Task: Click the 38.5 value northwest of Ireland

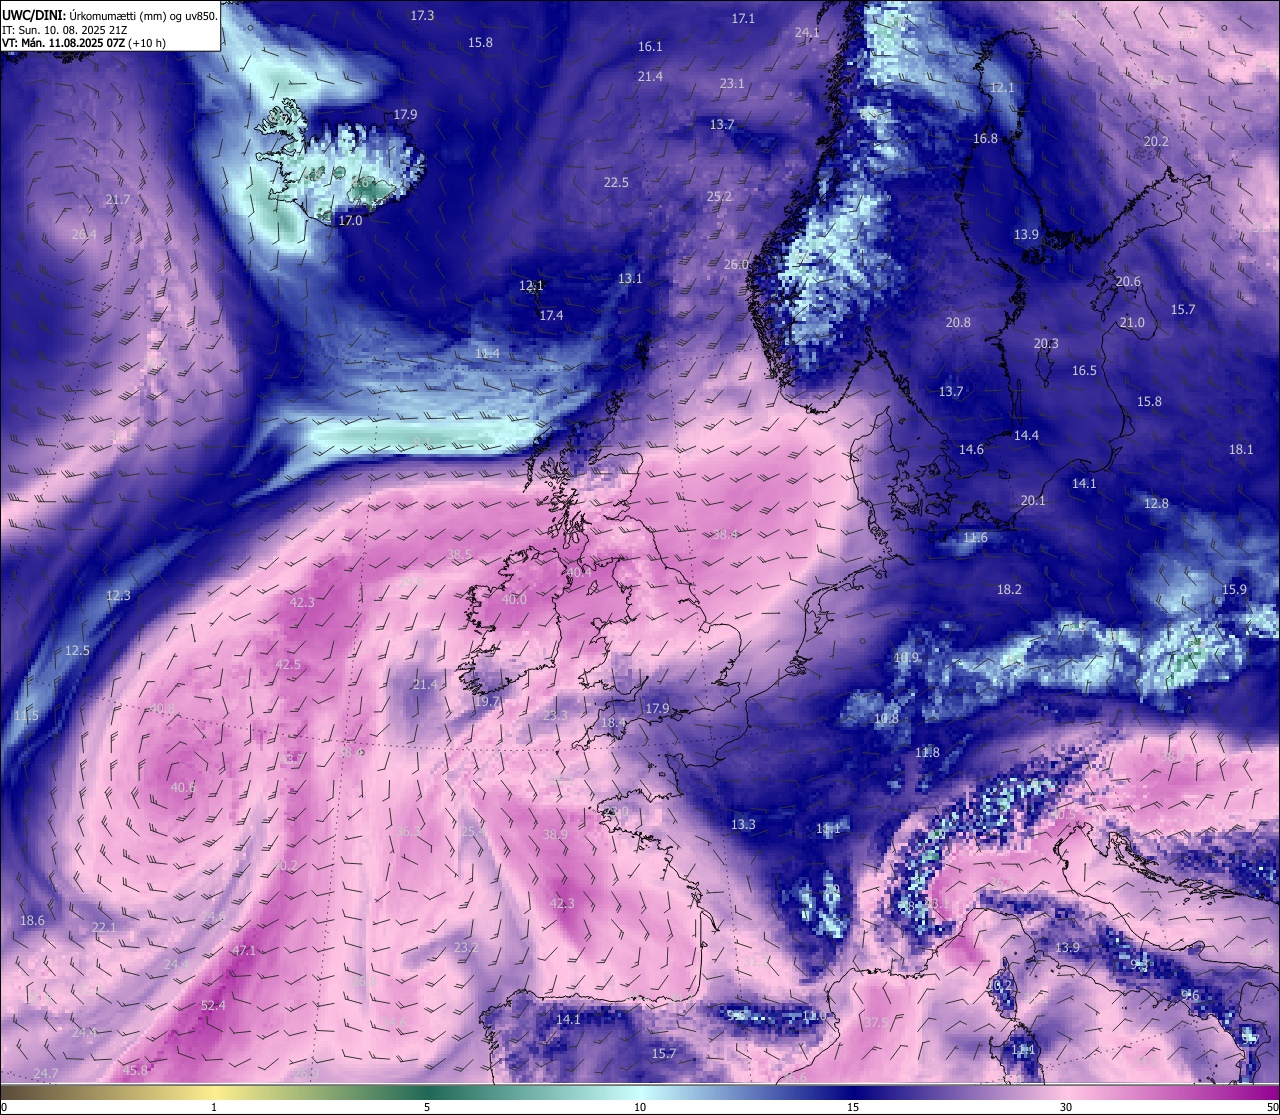Action: (460, 554)
